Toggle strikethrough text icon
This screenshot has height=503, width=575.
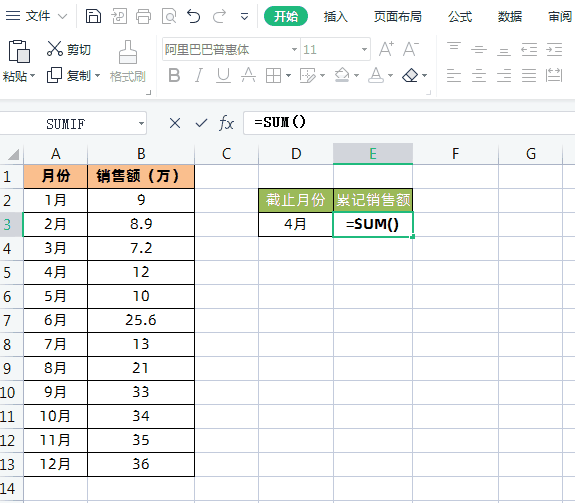[248, 76]
